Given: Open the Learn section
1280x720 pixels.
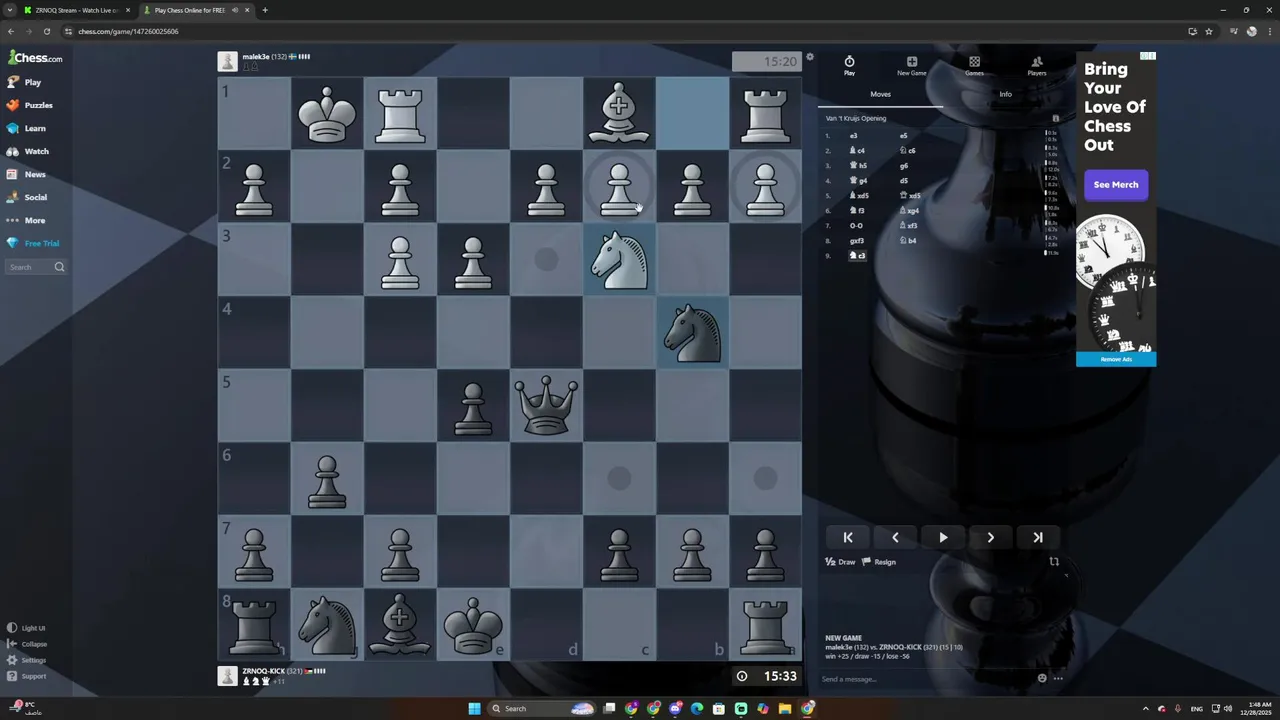Looking at the screenshot, I should pos(27,128).
